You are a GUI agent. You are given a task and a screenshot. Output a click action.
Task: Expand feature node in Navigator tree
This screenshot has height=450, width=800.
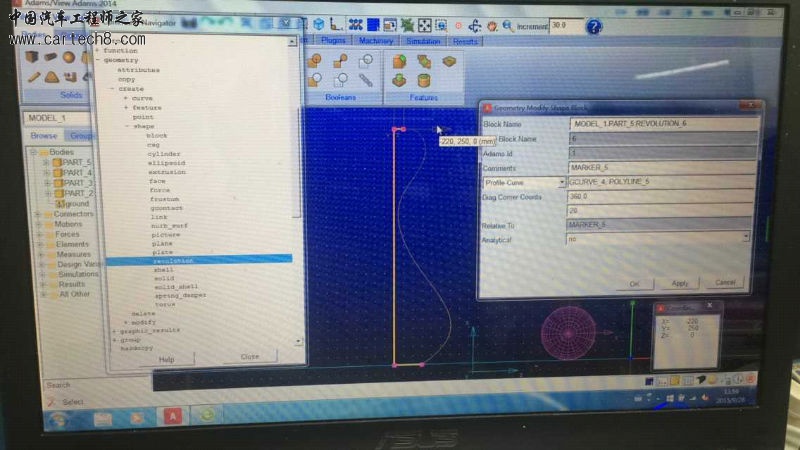pyautogui.click(x=126, y=108)
